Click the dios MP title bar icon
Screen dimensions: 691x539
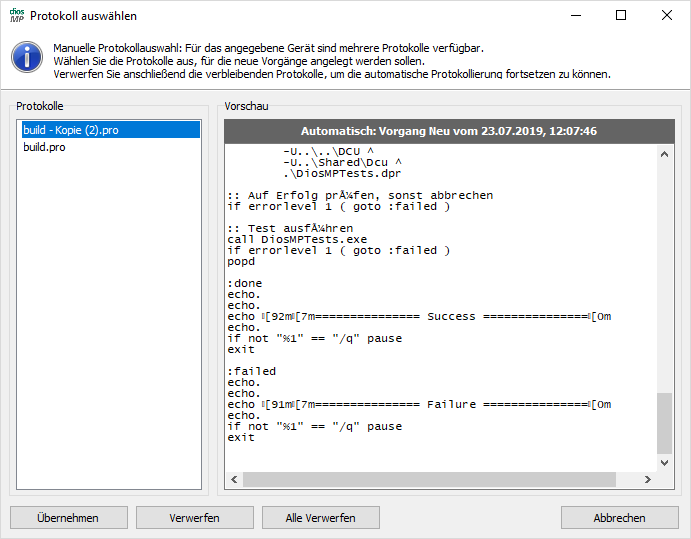[17, 15]
